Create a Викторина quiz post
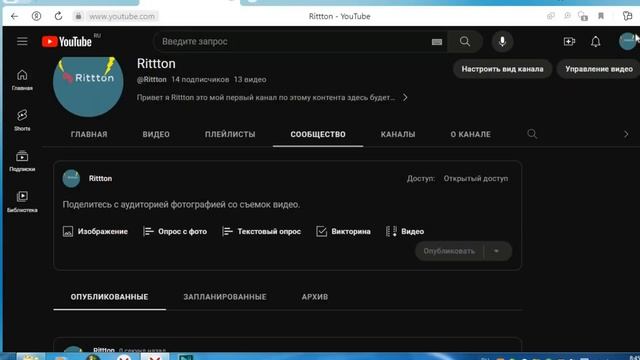Screen dimensions: 640x360 [x=343, y=231]
